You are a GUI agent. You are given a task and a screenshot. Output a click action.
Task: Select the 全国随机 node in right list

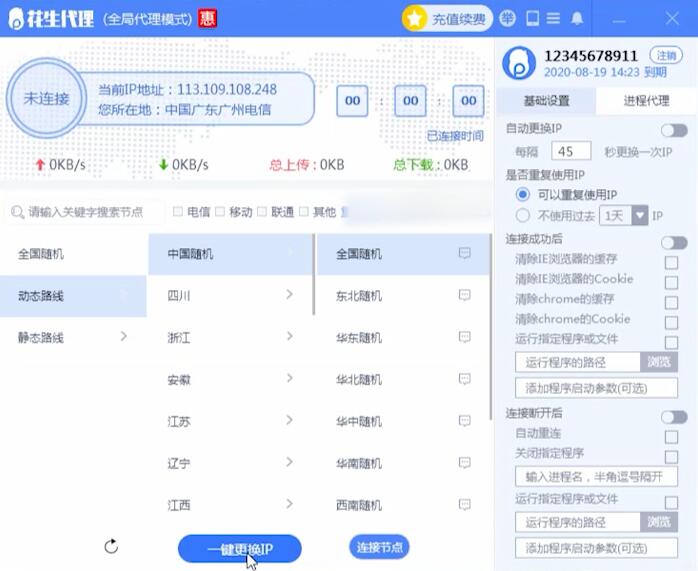point(402,254)
